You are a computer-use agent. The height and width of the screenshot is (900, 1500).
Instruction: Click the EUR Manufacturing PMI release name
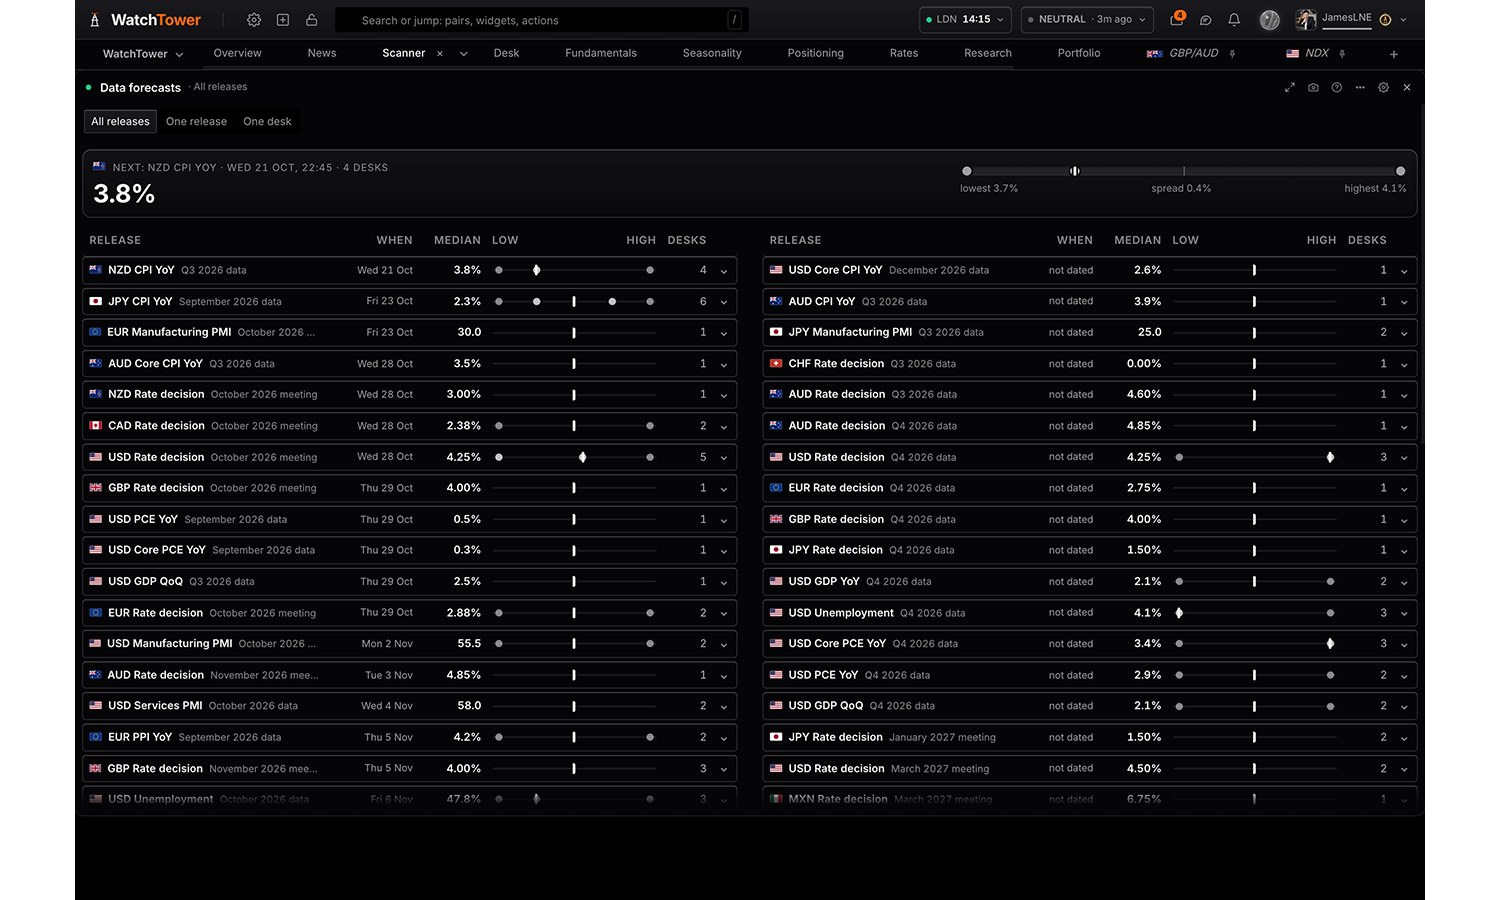(x=169, y=332)
